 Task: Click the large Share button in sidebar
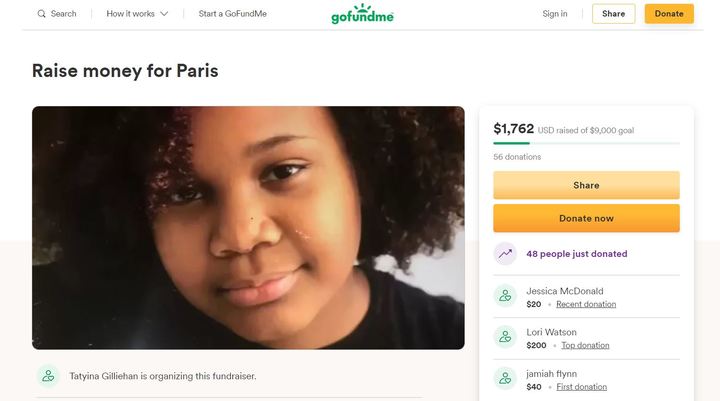[586, 185]
